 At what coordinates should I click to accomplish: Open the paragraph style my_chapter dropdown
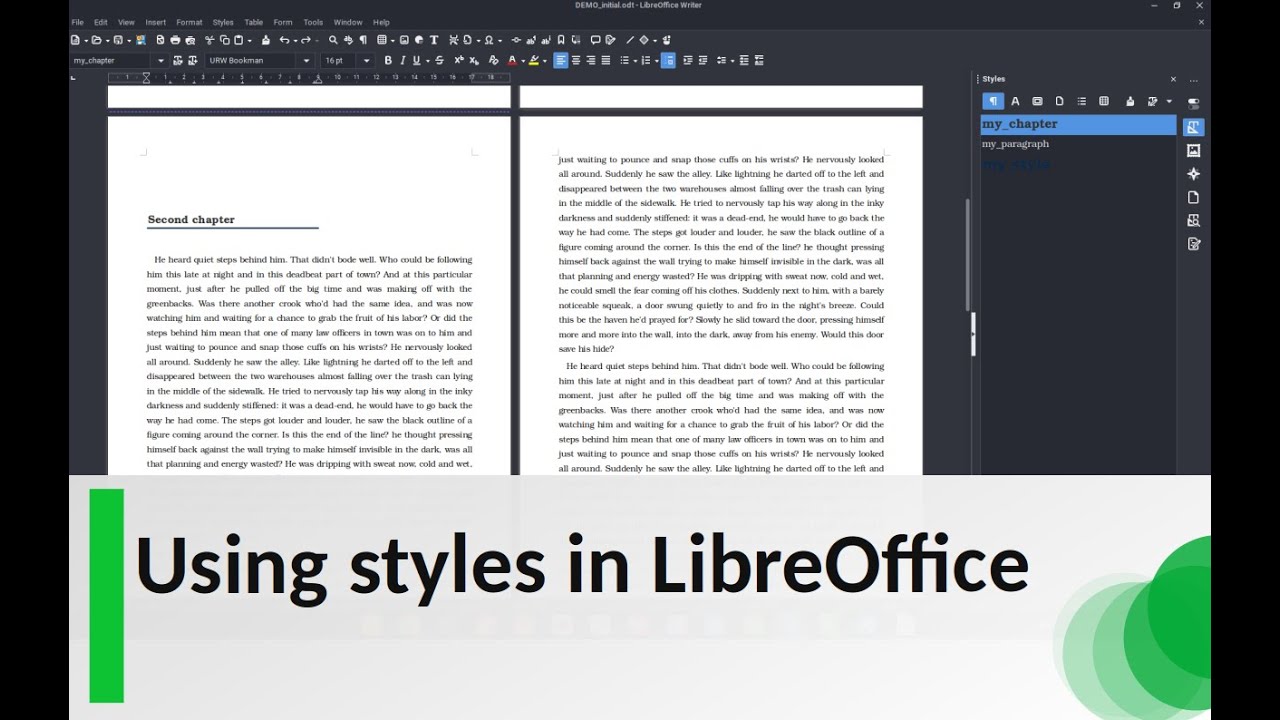click(160, 60)
